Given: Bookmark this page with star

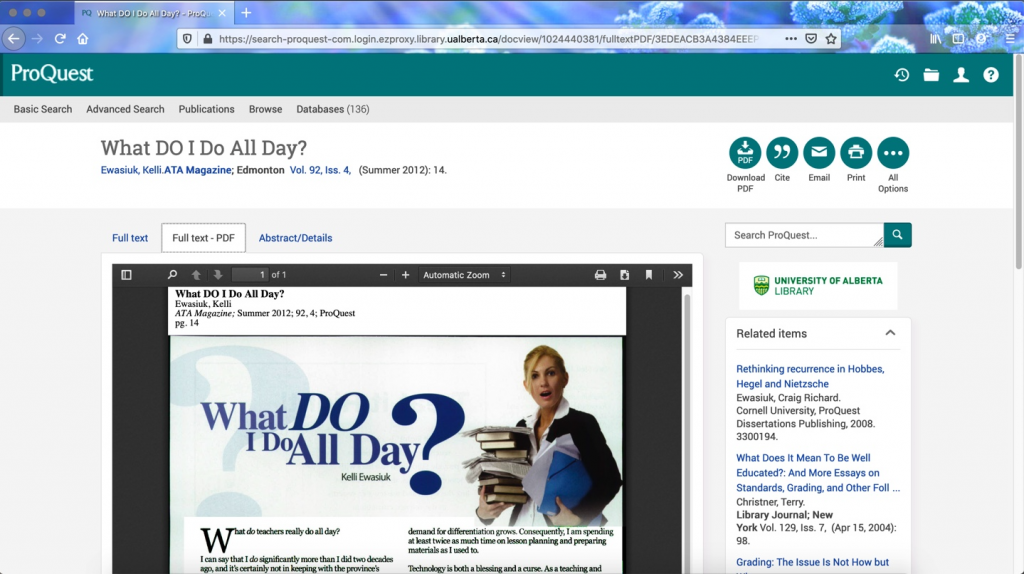Looking at the screenshot, I should click(x=831, y=39).
